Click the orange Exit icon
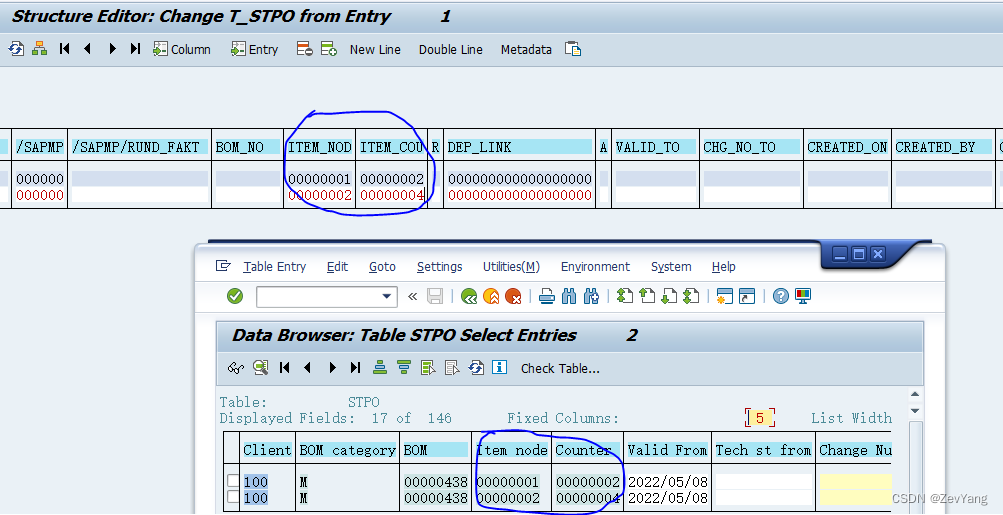The width and height of the screenshot is (1003, 515). [491, 296]
